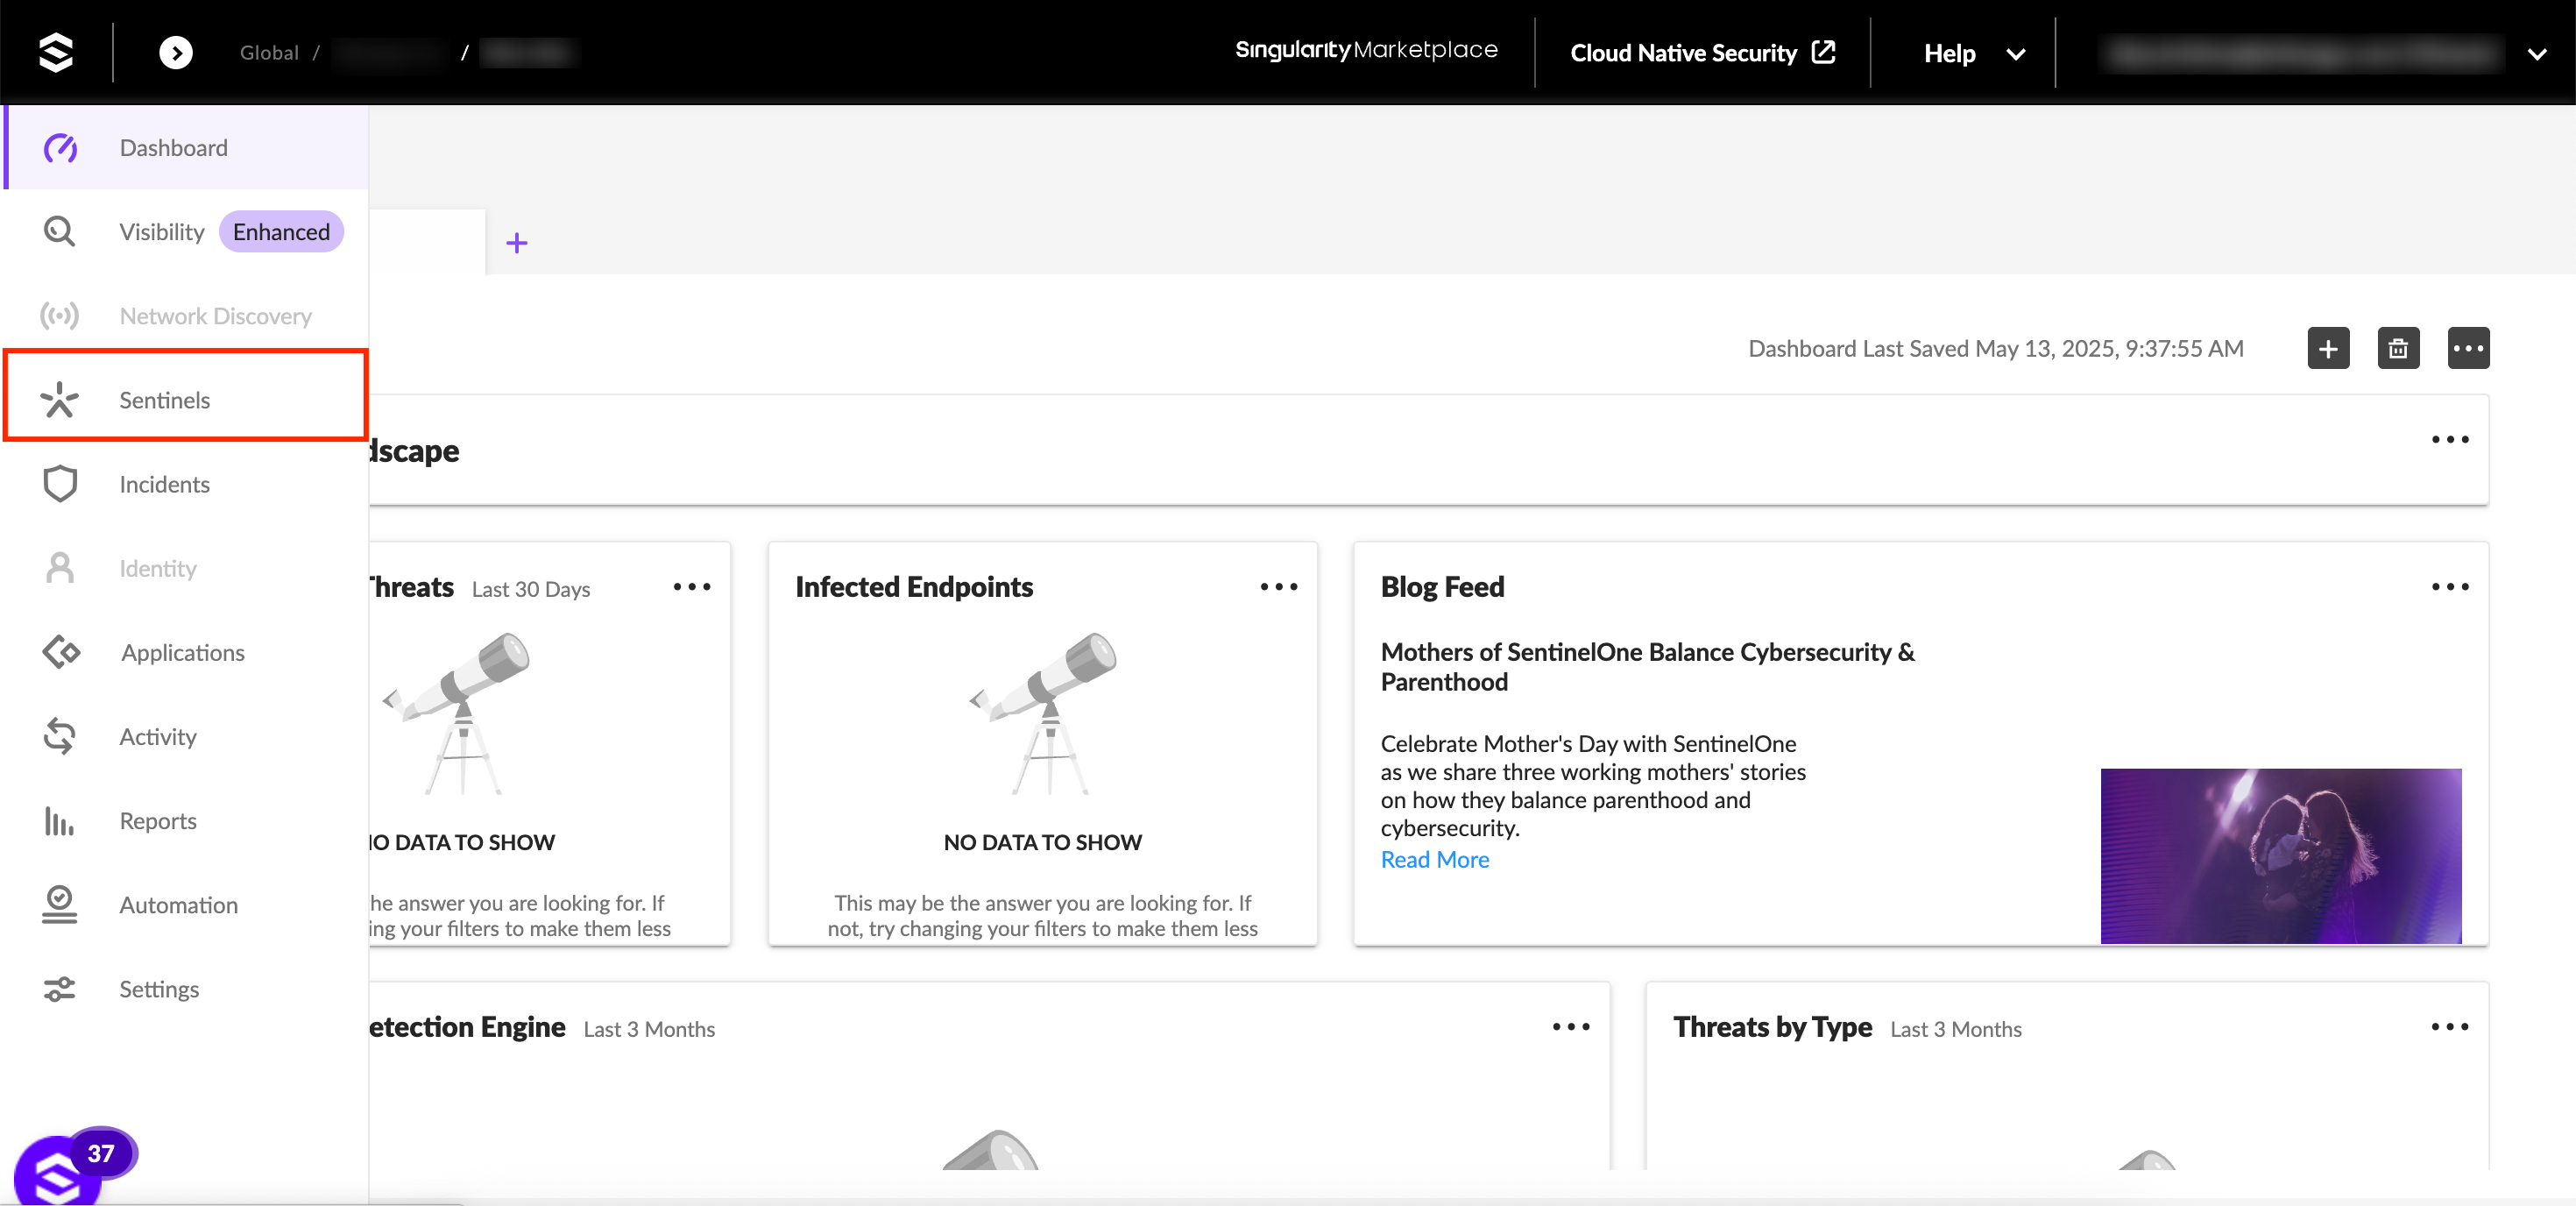Open Threats widget options menu
2576x1206 pixels.
point(692,587)
